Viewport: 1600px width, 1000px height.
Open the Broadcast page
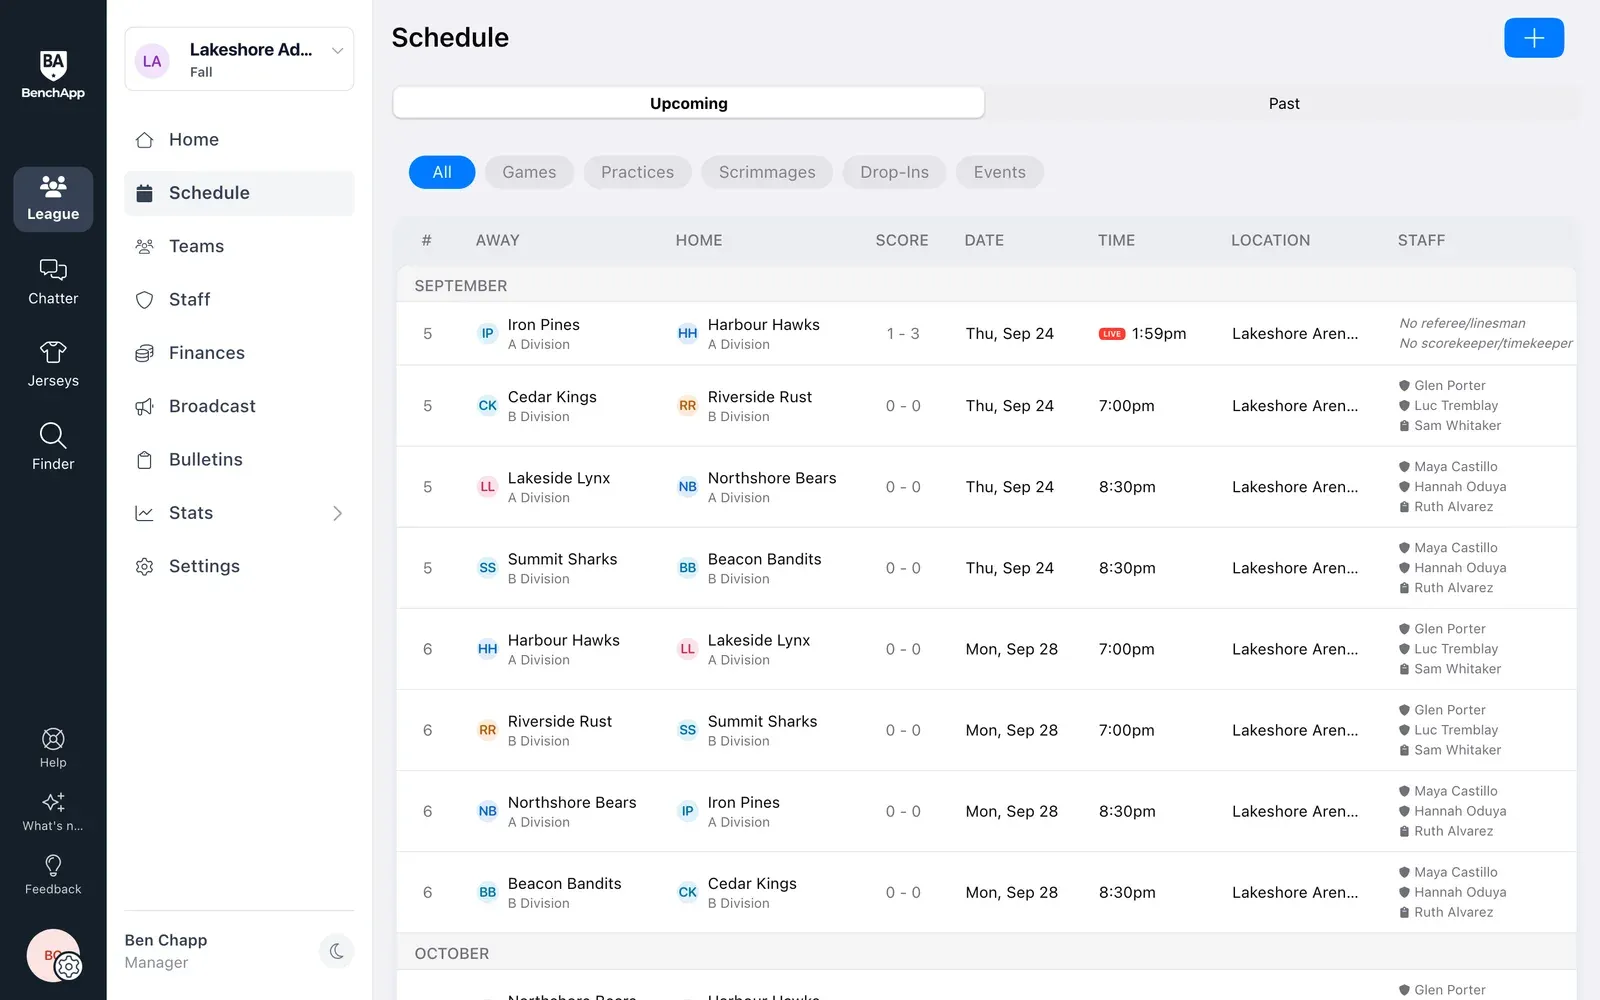[x=239, y=406]
